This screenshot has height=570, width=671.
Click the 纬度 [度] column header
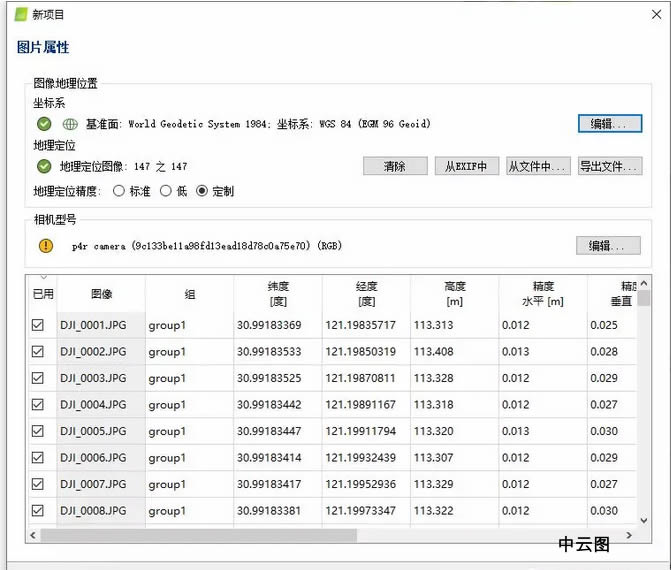[x=278, y=294]
